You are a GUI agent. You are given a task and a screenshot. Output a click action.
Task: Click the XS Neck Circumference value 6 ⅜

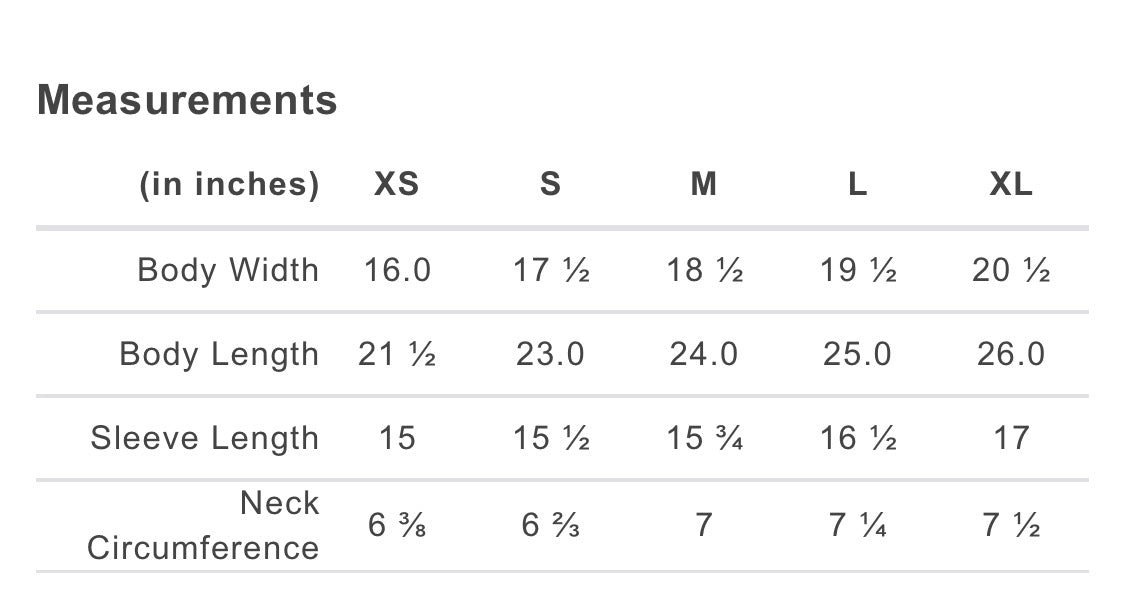397,525
